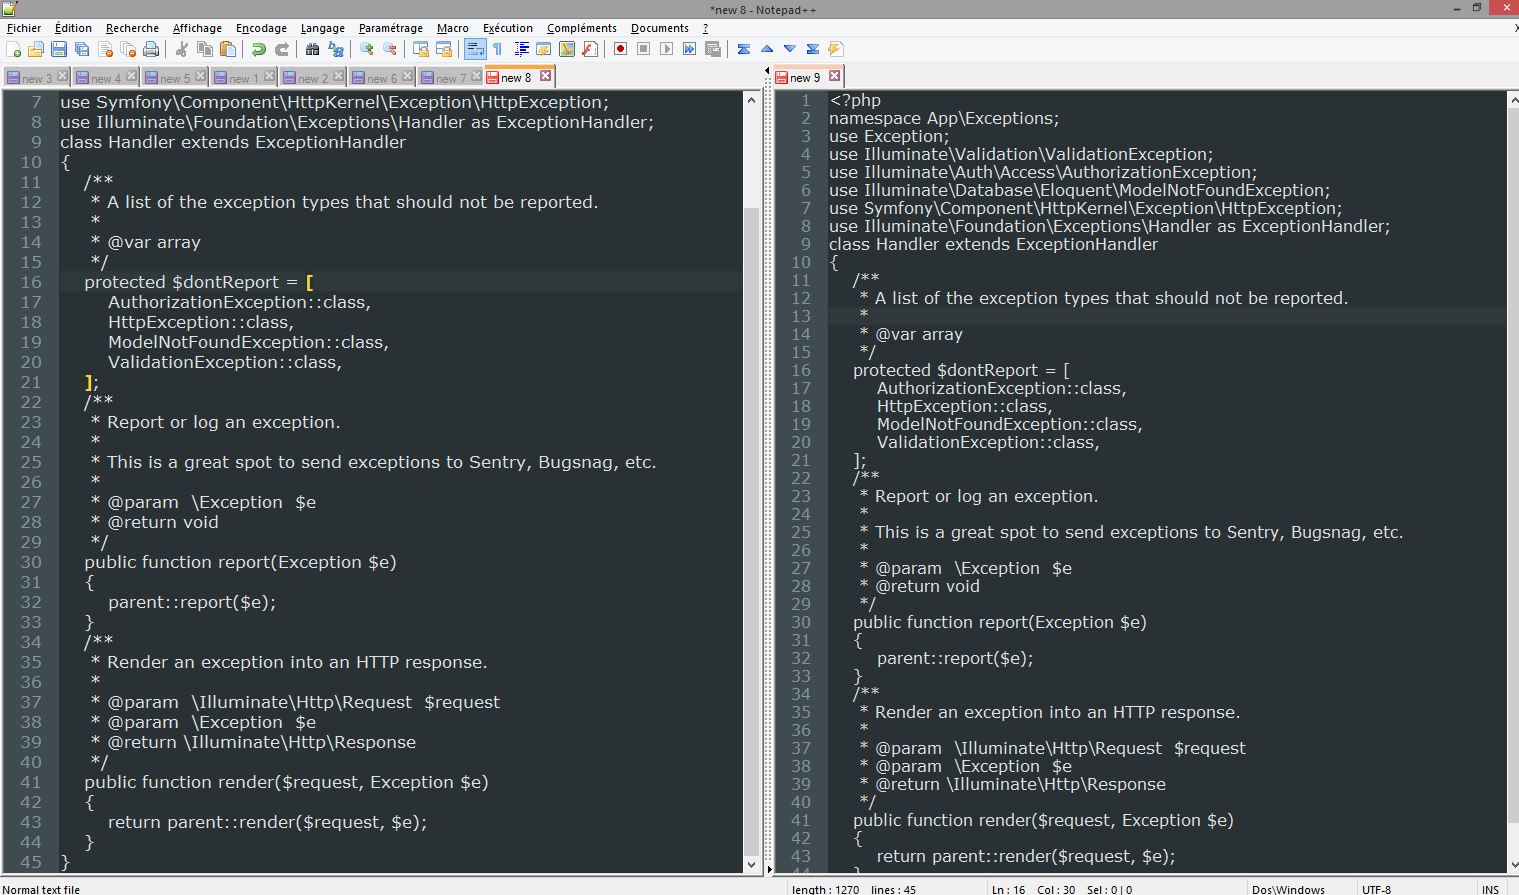Click the Zoom in magnifier icon
Screen dimensions: 1519x895
coord(367,49)
